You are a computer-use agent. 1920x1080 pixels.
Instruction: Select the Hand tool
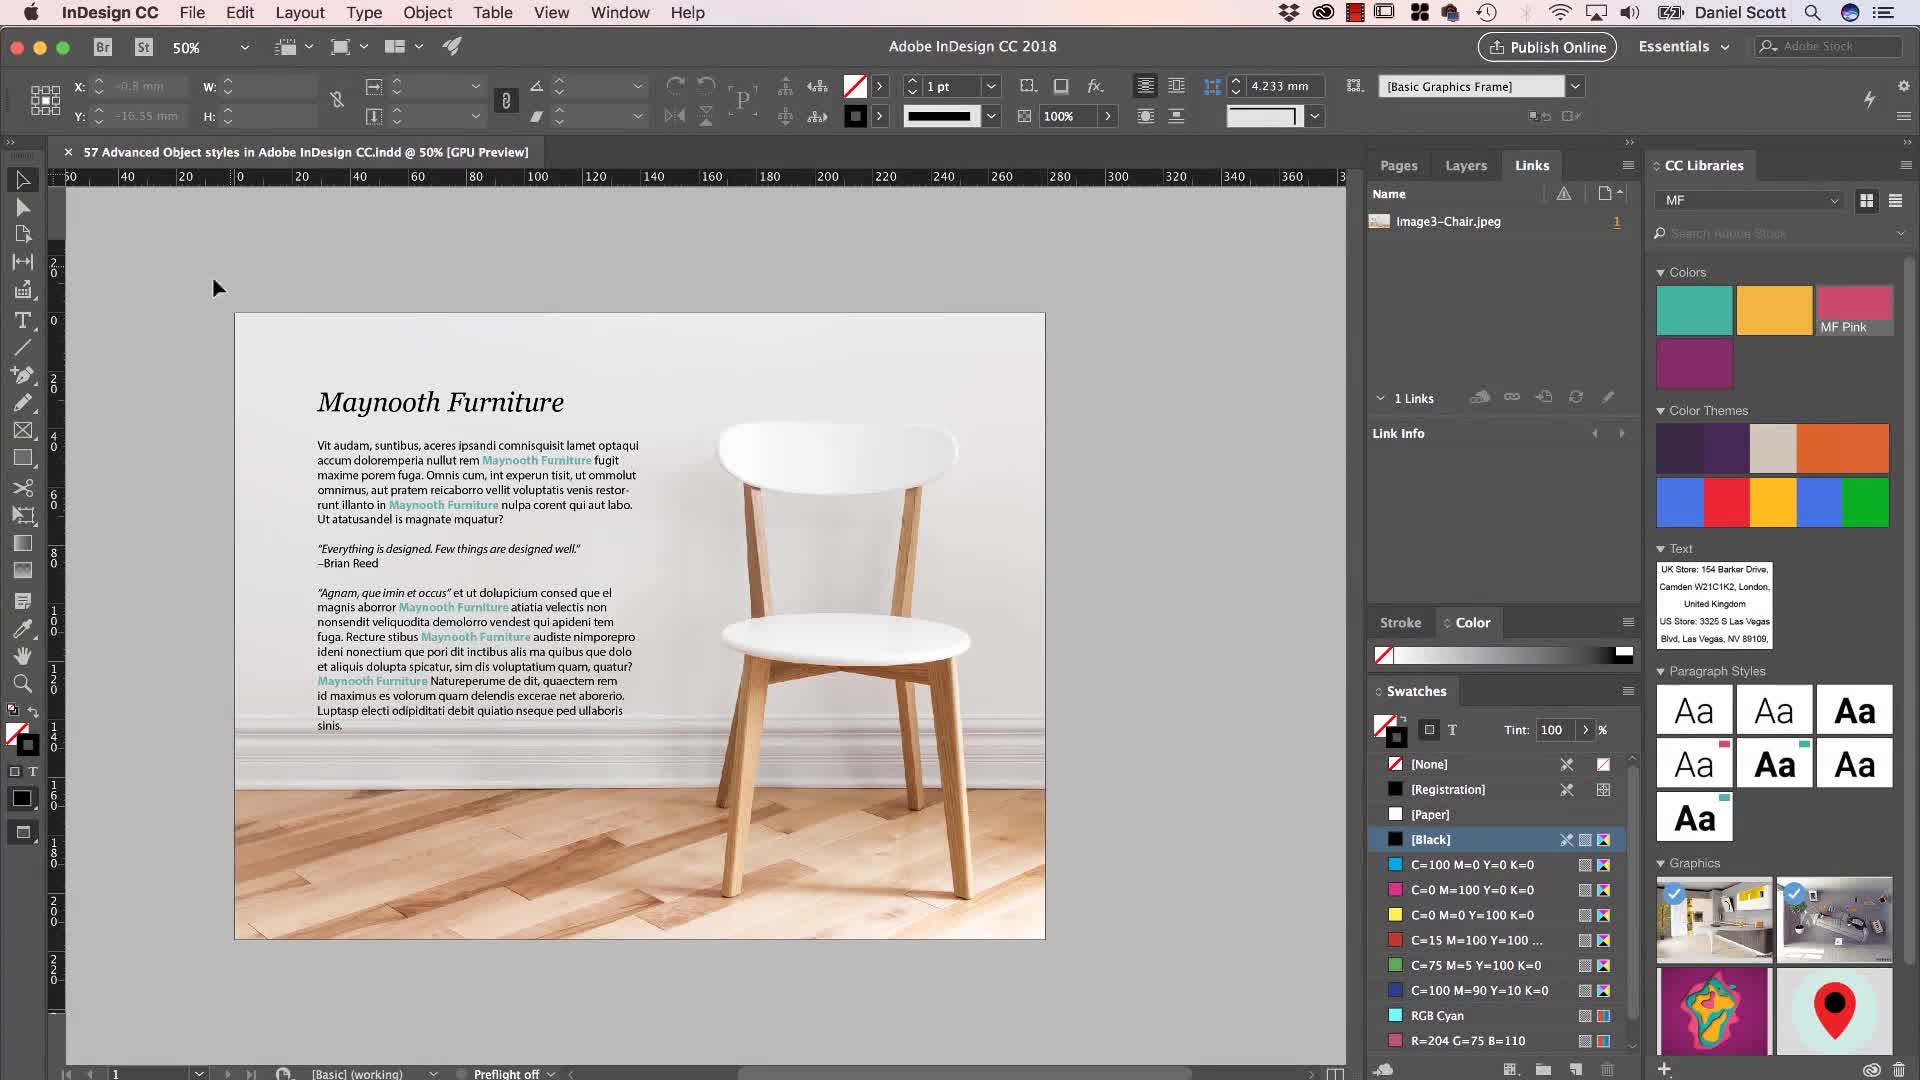(23, 656)
